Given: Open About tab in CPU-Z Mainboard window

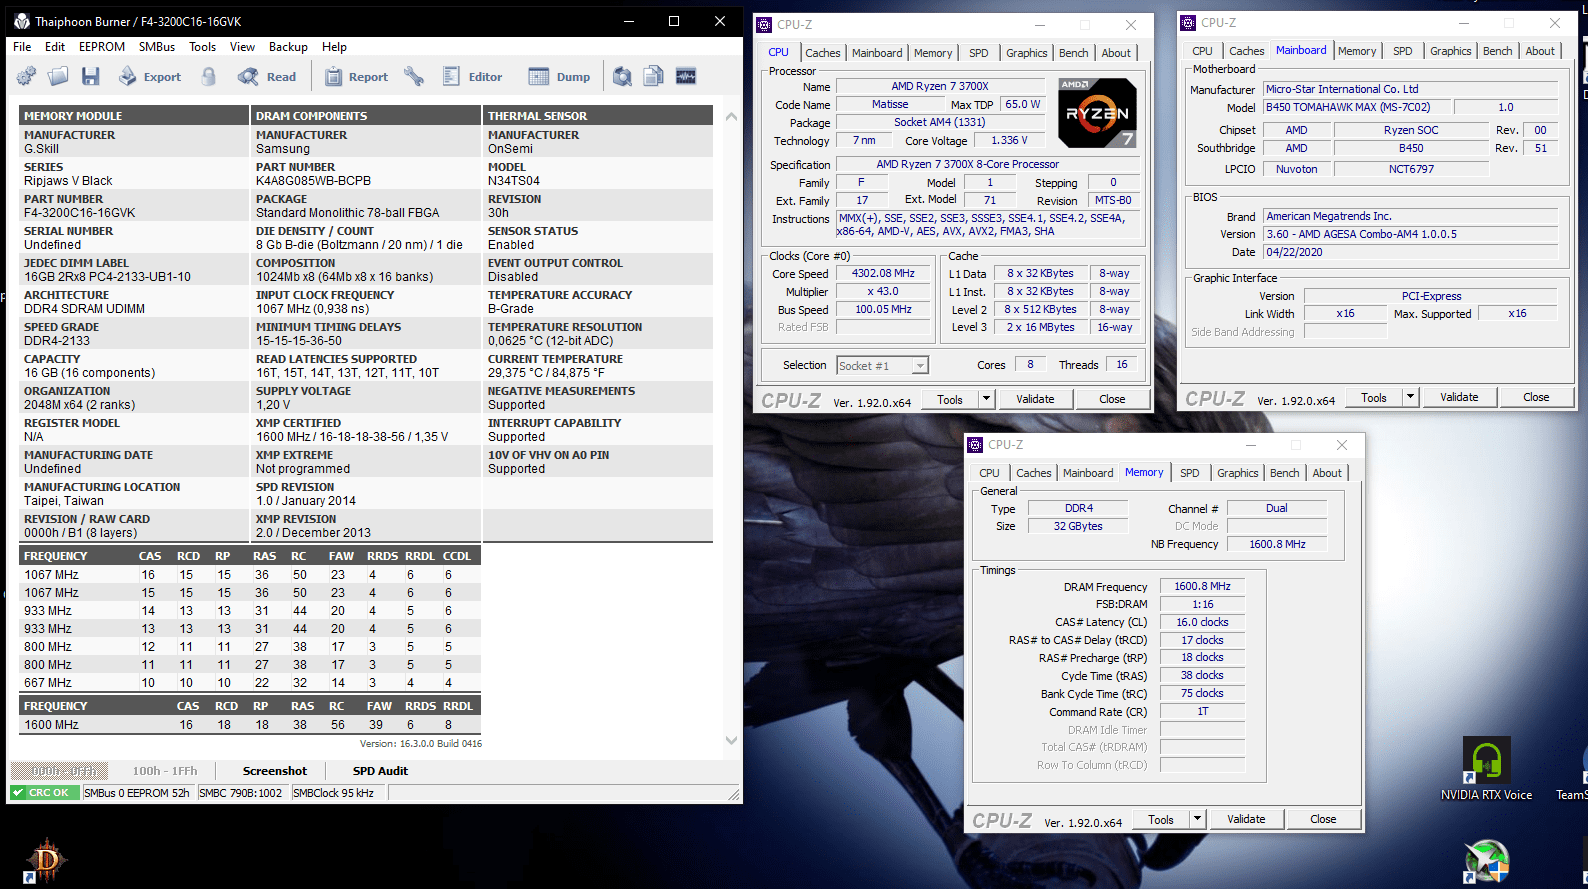Looking at the screenshot, I should coord(1540,51).
